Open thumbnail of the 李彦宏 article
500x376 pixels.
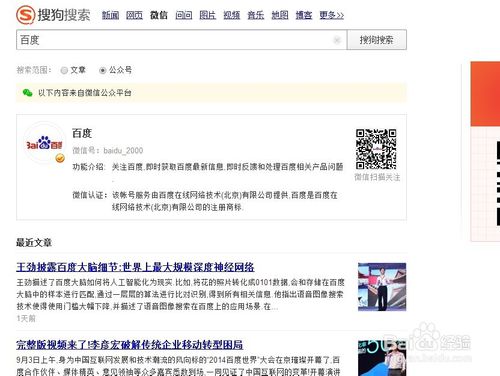point(382,358)
